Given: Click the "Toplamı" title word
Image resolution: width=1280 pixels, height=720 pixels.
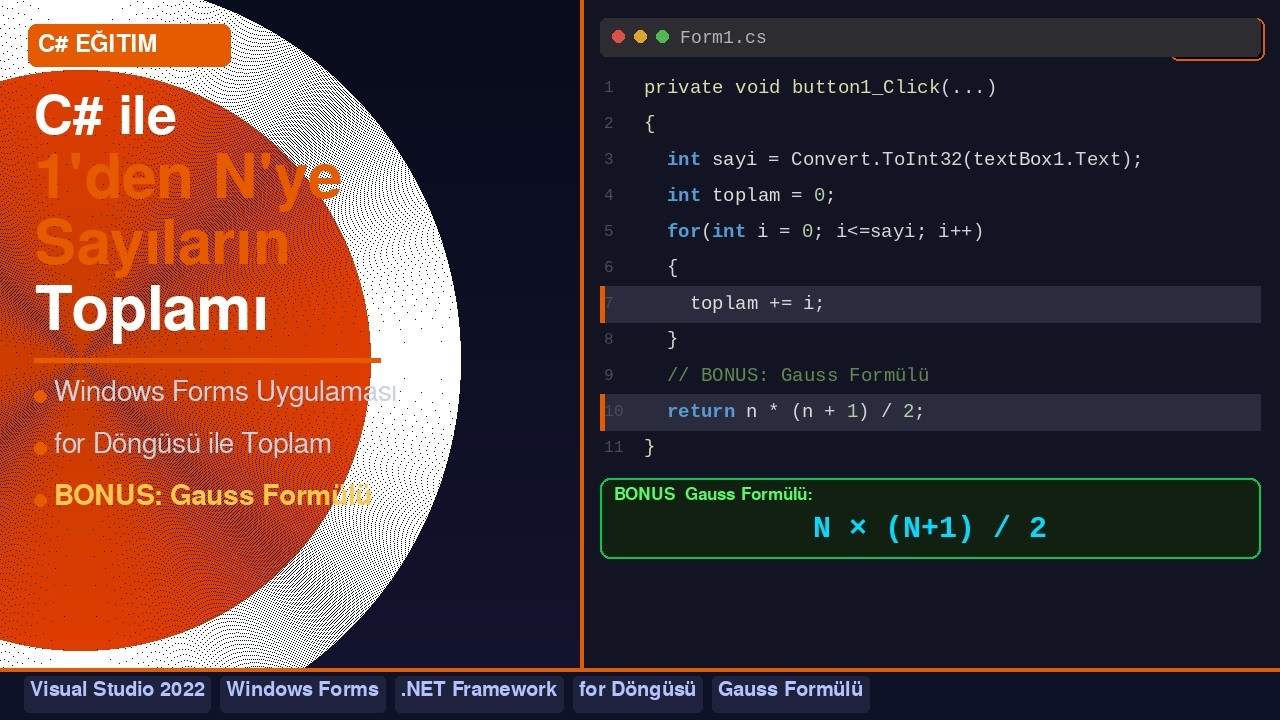Looking at the screenshot, I should pyautogui.click(x=151, y=309).
